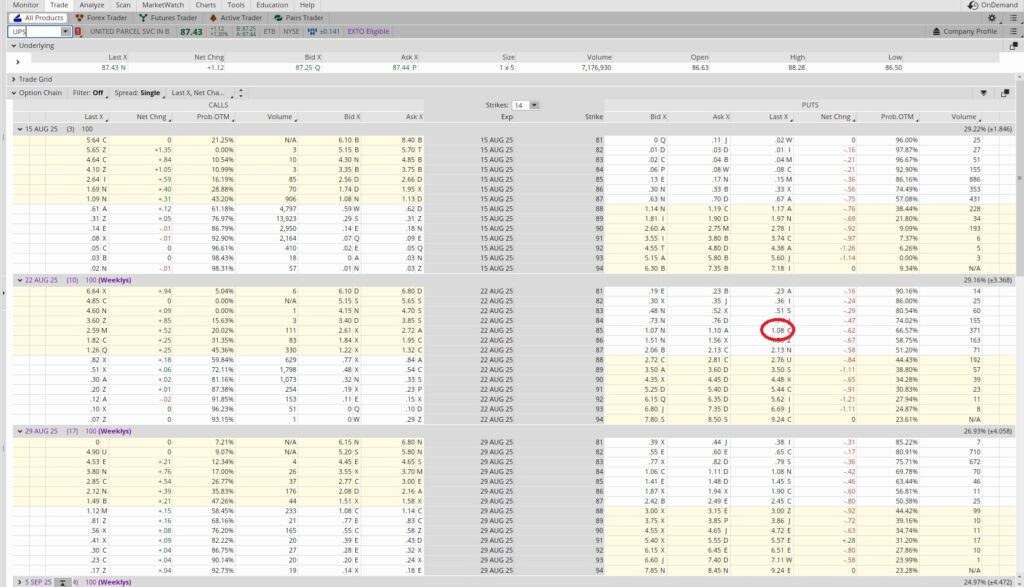Screen dimensions: 1024x587
Task: Click the Futures Trader icon
Action: tap(142, 17)
